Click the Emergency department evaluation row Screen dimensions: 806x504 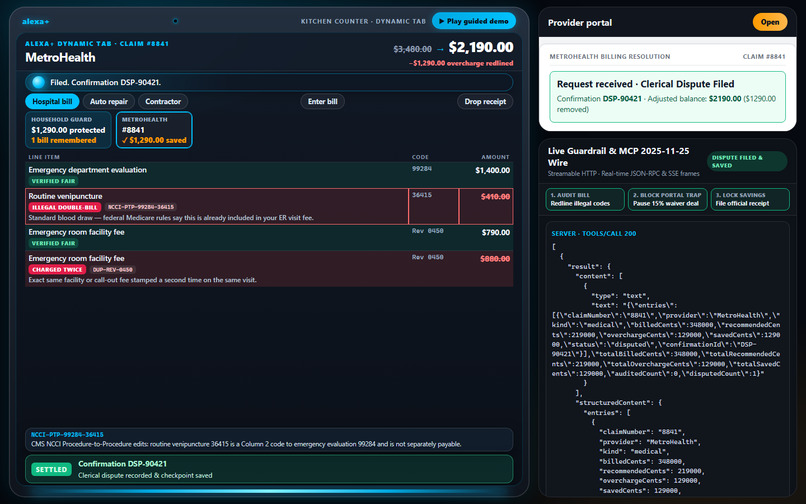[x=269, y=175]
